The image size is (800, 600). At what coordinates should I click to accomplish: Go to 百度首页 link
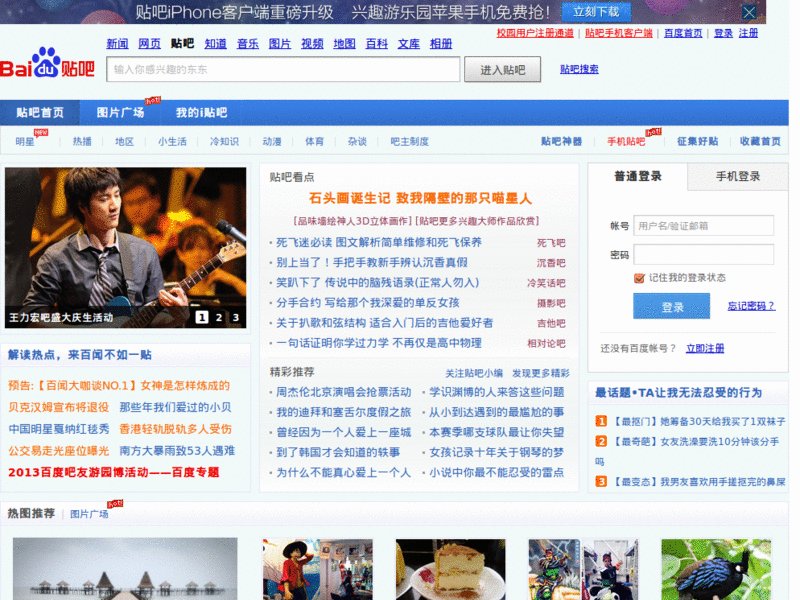pos(683,33)
